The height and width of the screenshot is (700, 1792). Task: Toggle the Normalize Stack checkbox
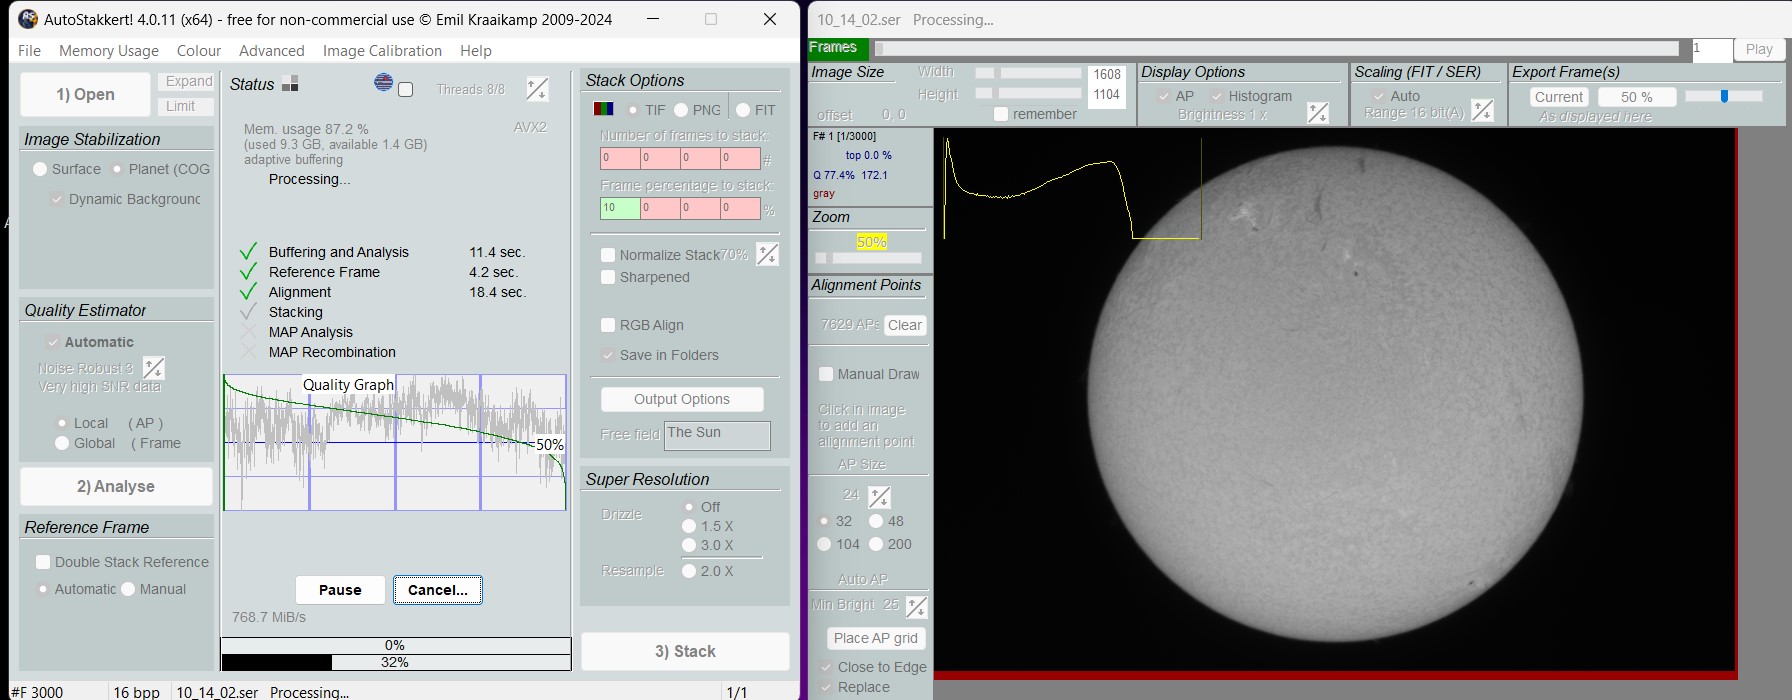click(x=607, y=255)
